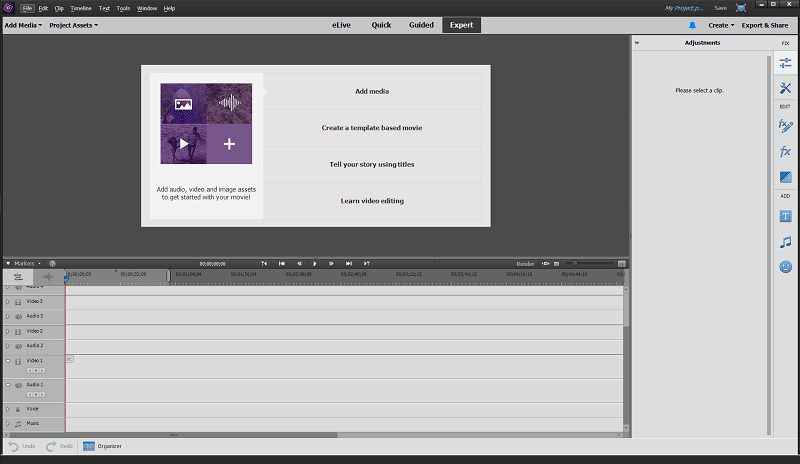
Task: Add keyframe on Video 1 track
Action: pos(36,371)
